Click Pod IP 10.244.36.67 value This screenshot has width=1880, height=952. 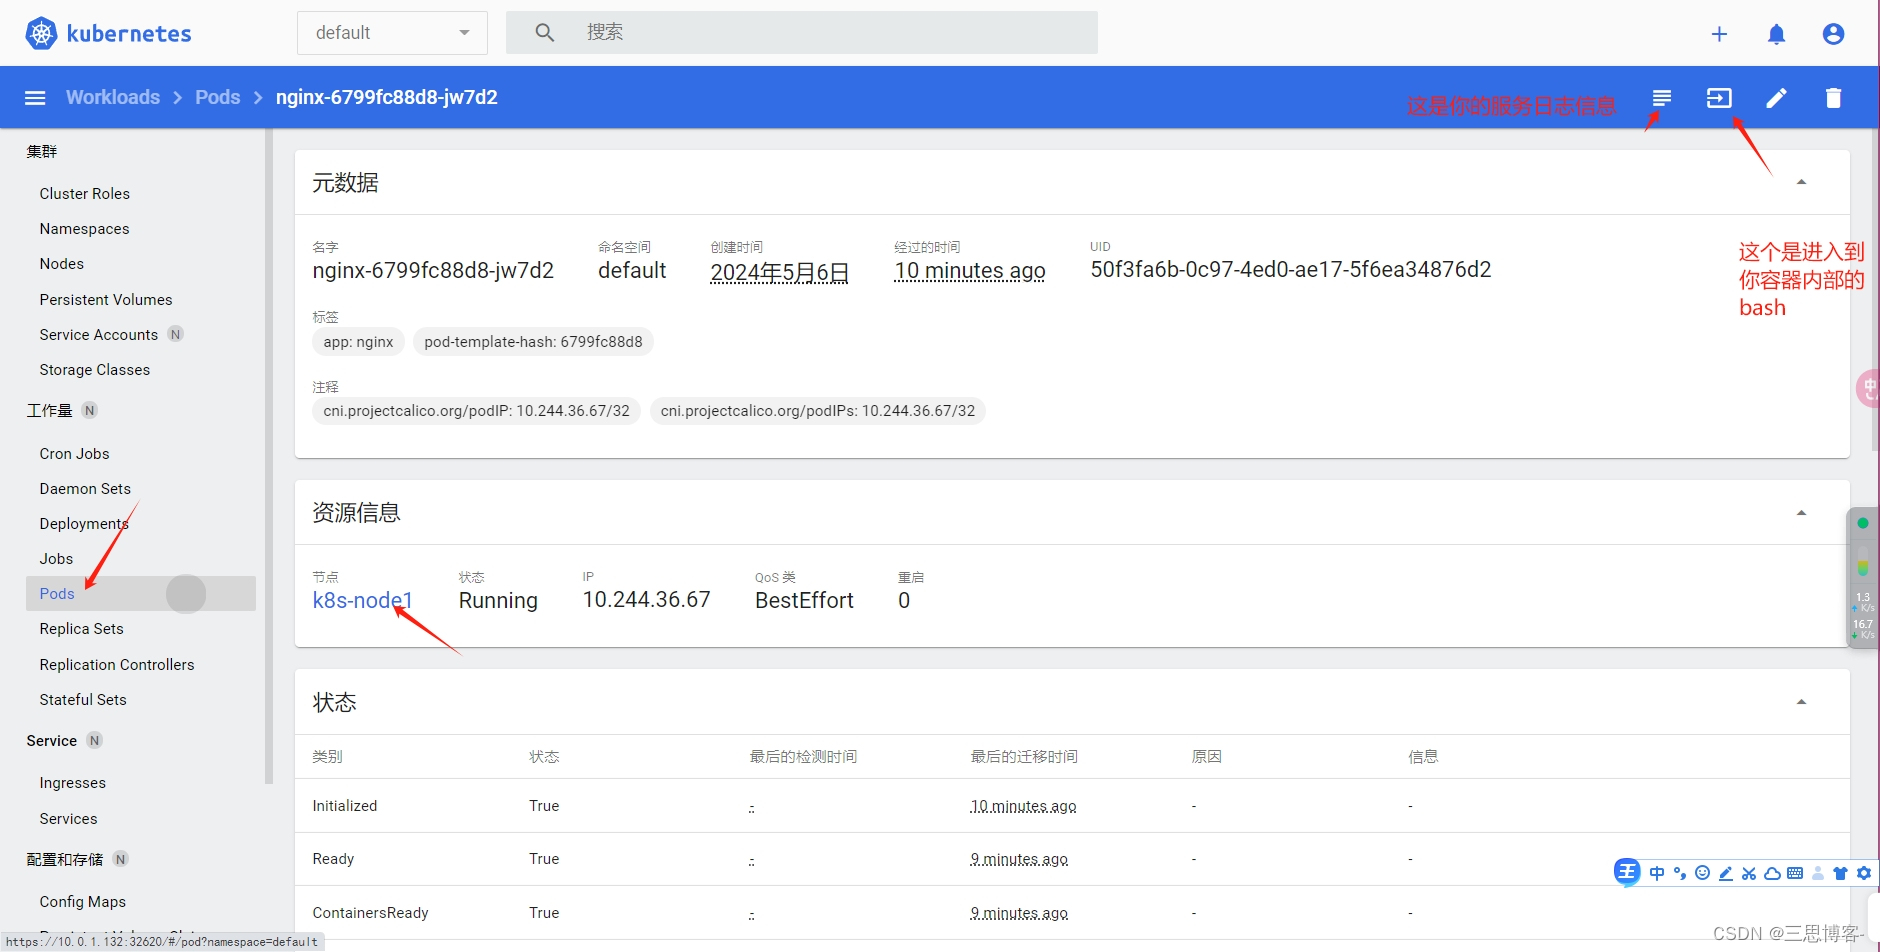click(646, 600)
